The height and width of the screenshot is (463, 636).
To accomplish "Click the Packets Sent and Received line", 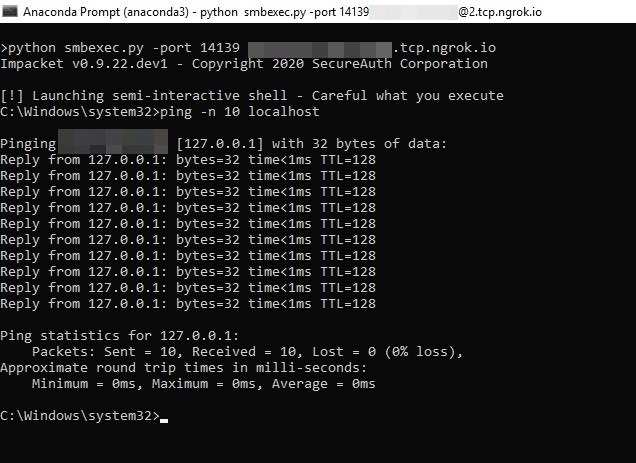I will pyautogui.click(x=247, y=352).
